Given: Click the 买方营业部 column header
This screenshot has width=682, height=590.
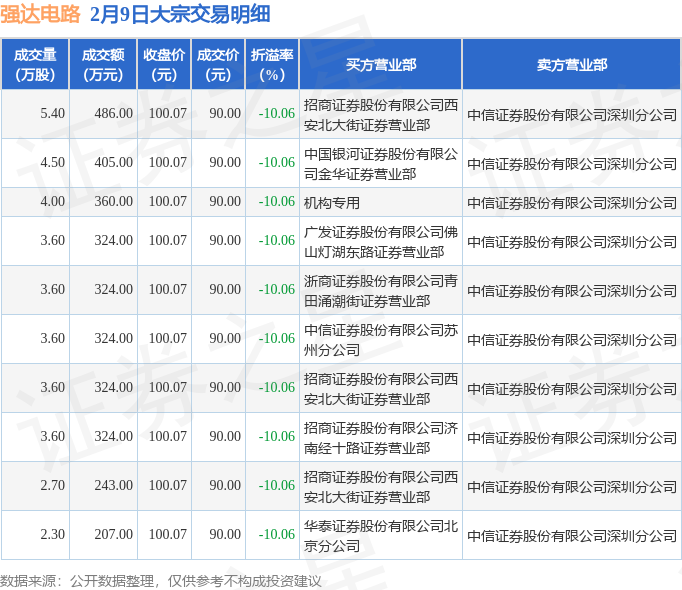Looking at the screenshot, I should [x=381, y=65].
